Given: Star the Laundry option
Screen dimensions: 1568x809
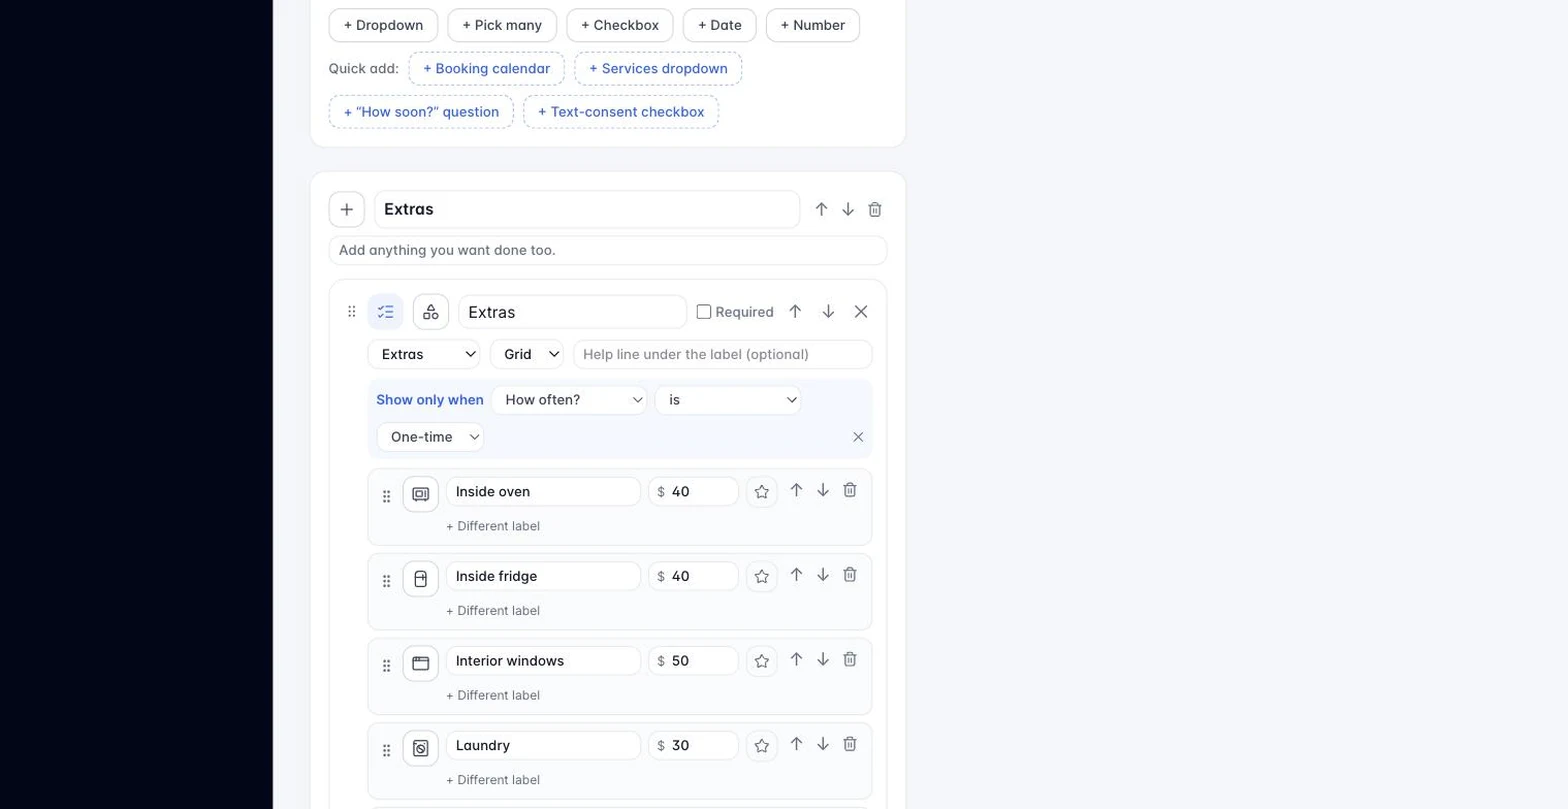Looking at the screenshot, I should [762, 746].
